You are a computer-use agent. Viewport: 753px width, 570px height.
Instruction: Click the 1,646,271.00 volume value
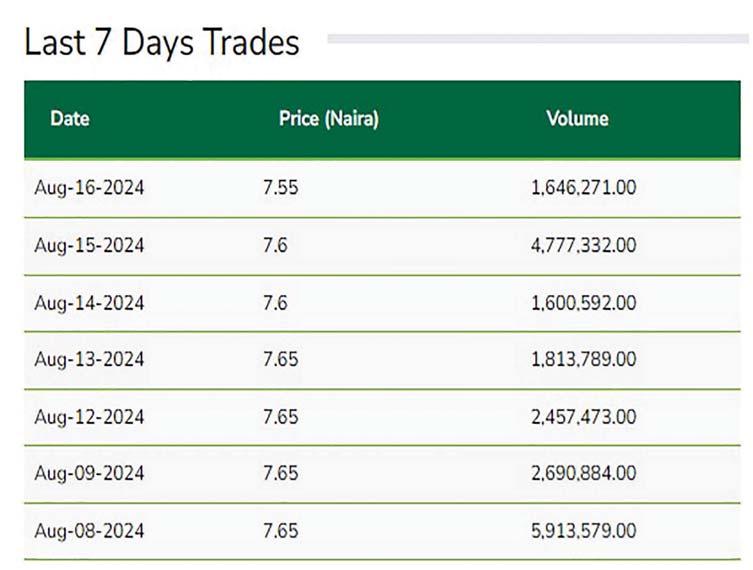point(584,187)
